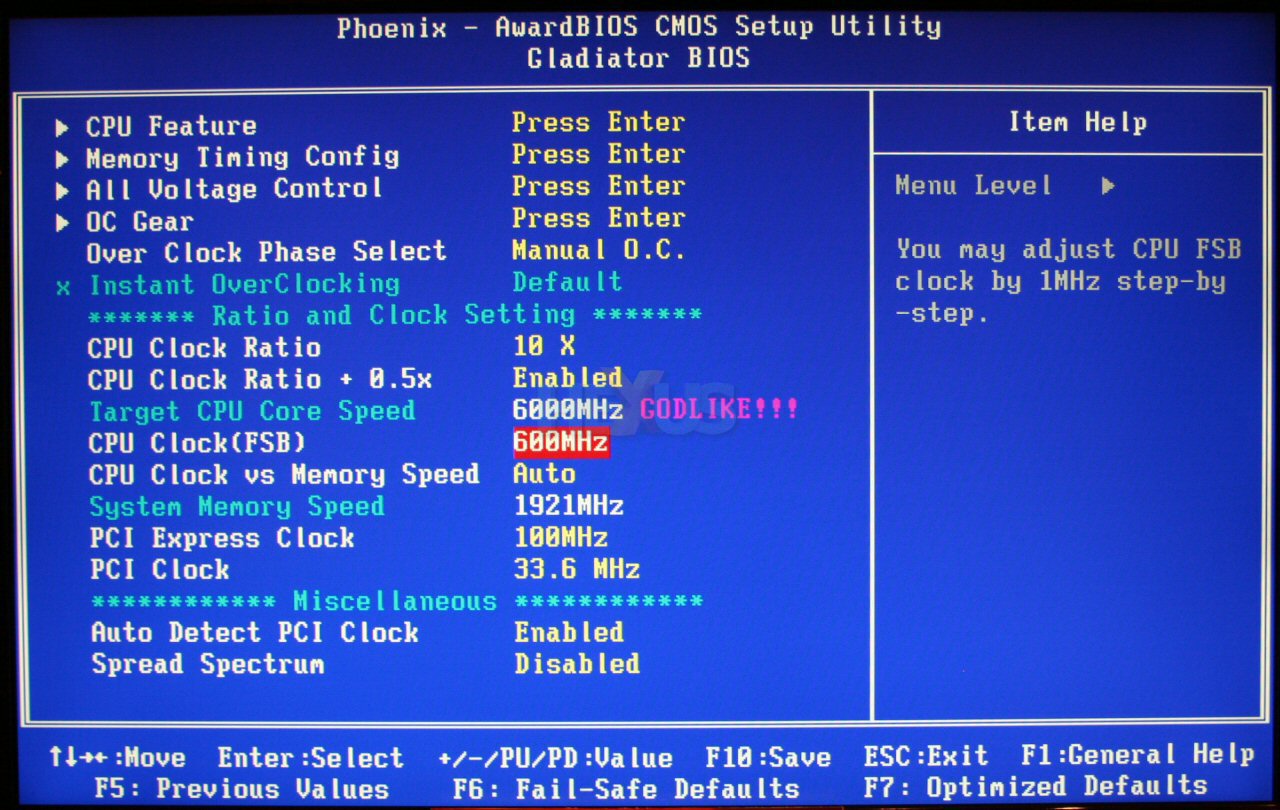Viewport: 1280px width, 810px height.
Task: Change the Auto memory speed value
Action: [x=544, y=474]
